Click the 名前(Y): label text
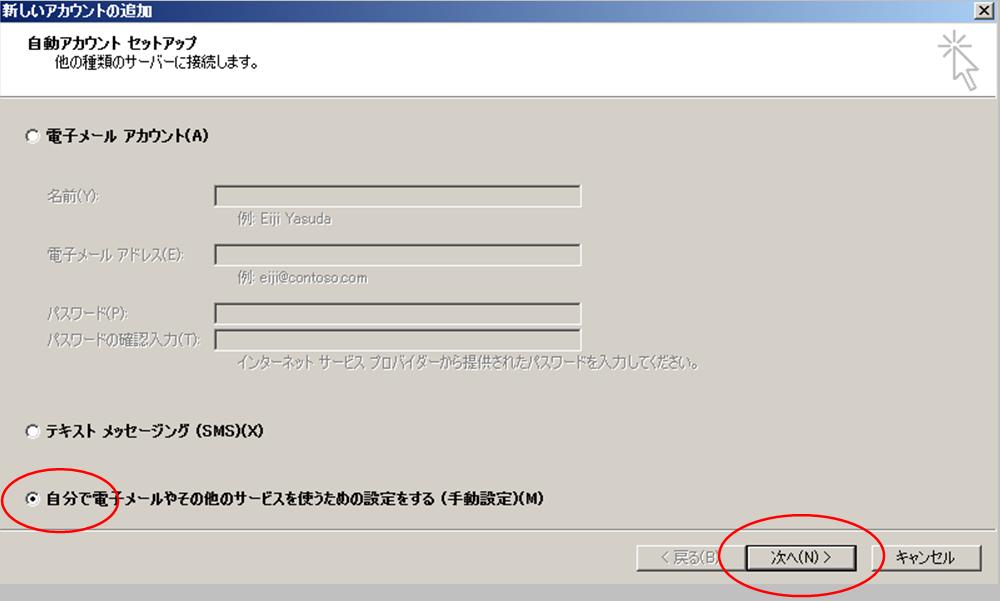This screenshot has height=601, width=1000. coord(73,196)
